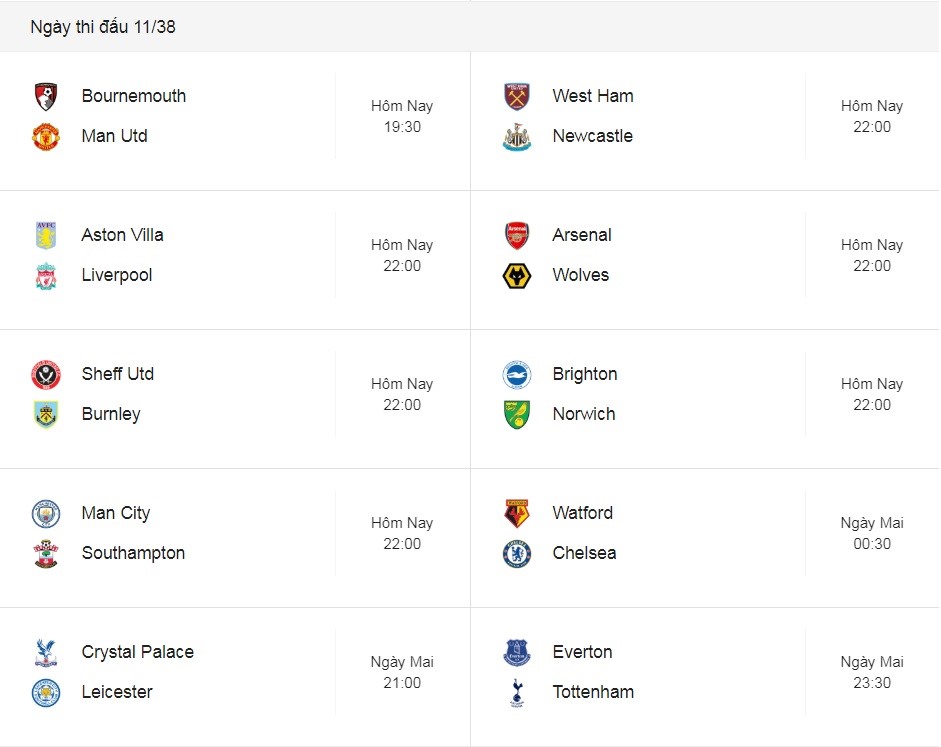Viewport: 941px width, 747px height.
Task: Click the Ngày thi đấu 11/38 header
Action: tap(103, 27)
